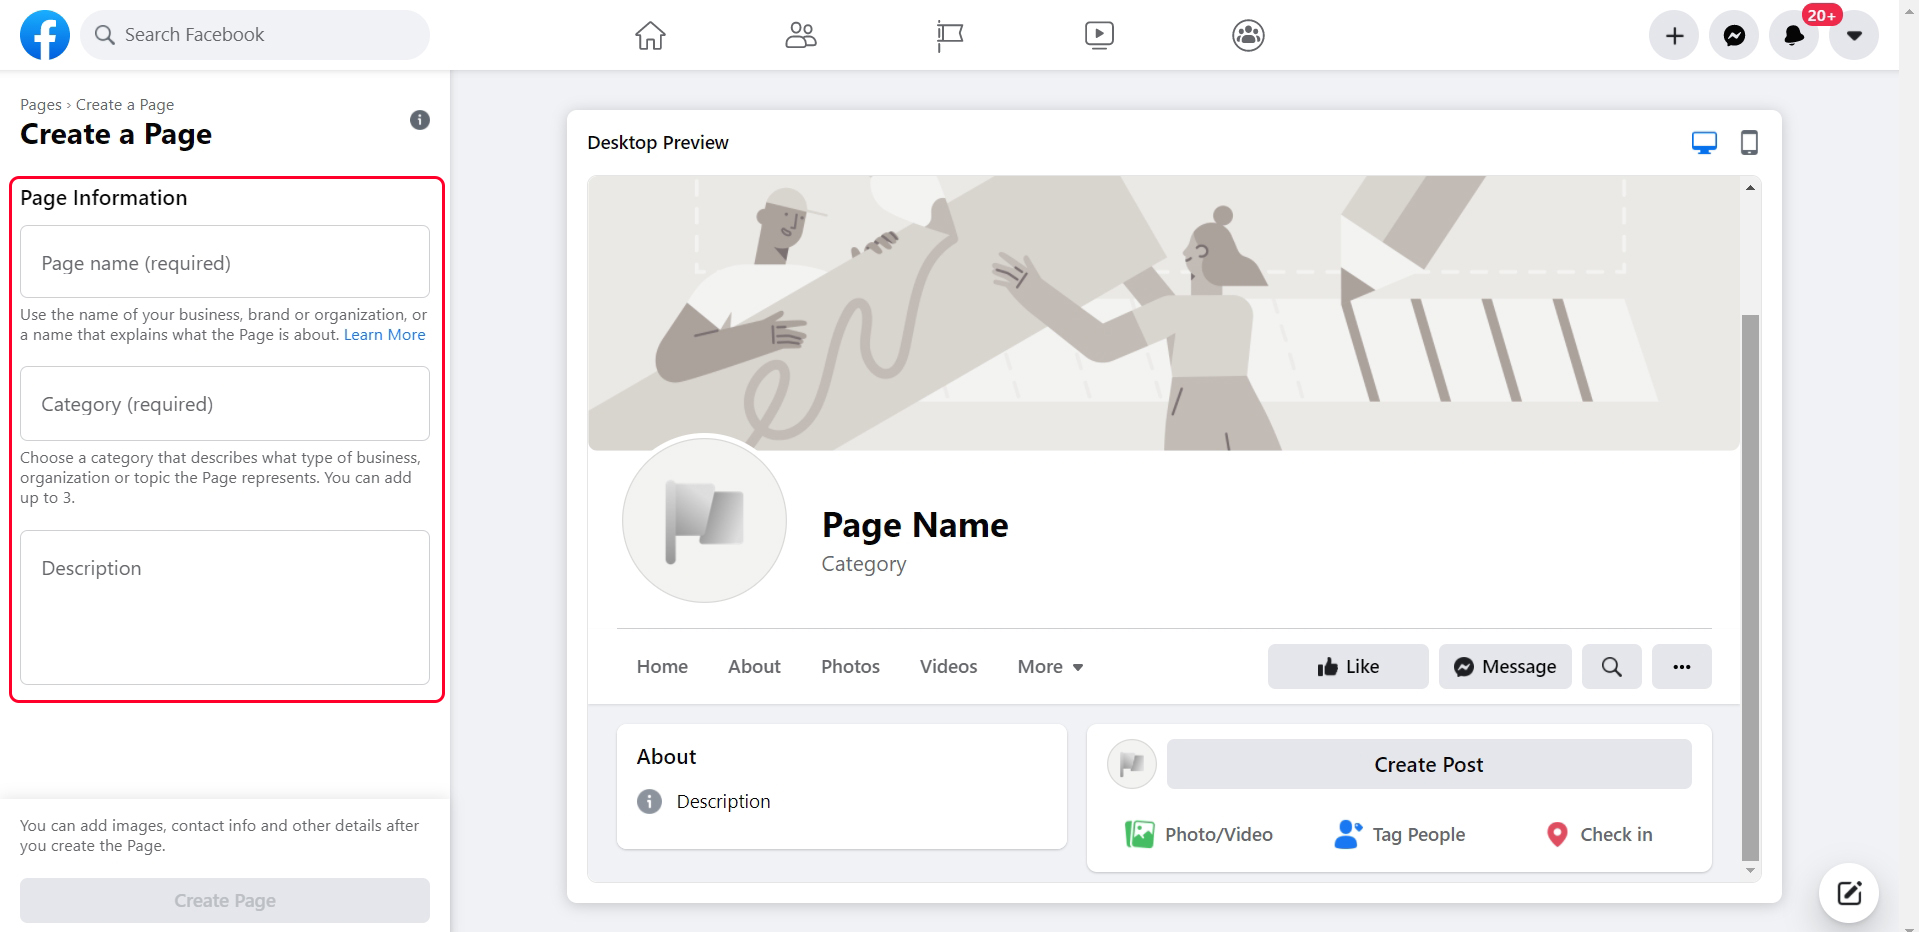
Task: Click the Learn More link
Action: pyautogui.click(x=384, y=334)
